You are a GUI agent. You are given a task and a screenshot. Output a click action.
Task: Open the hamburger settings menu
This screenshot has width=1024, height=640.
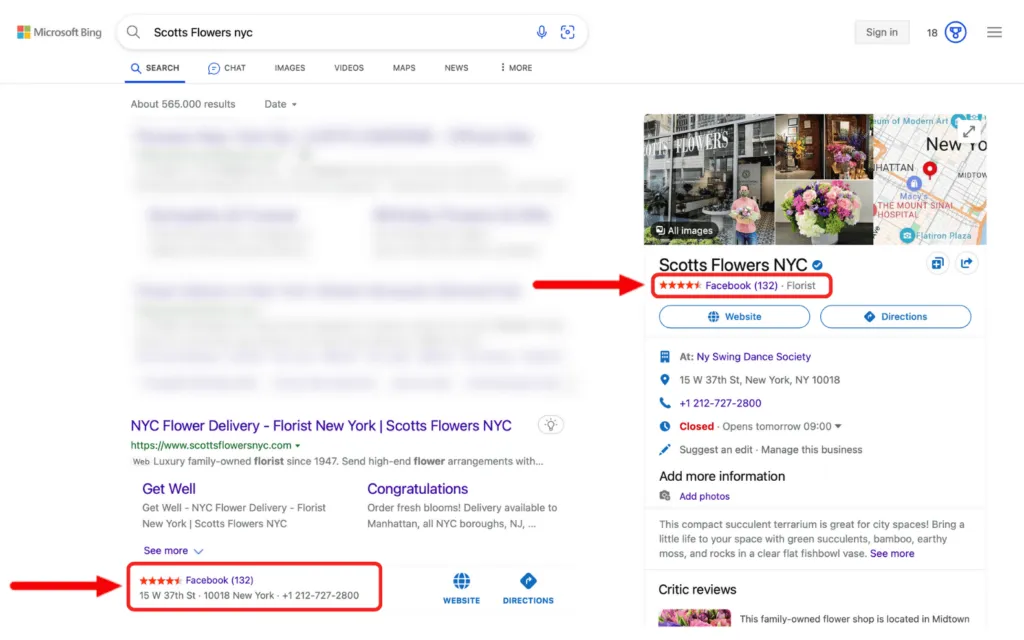994,32
